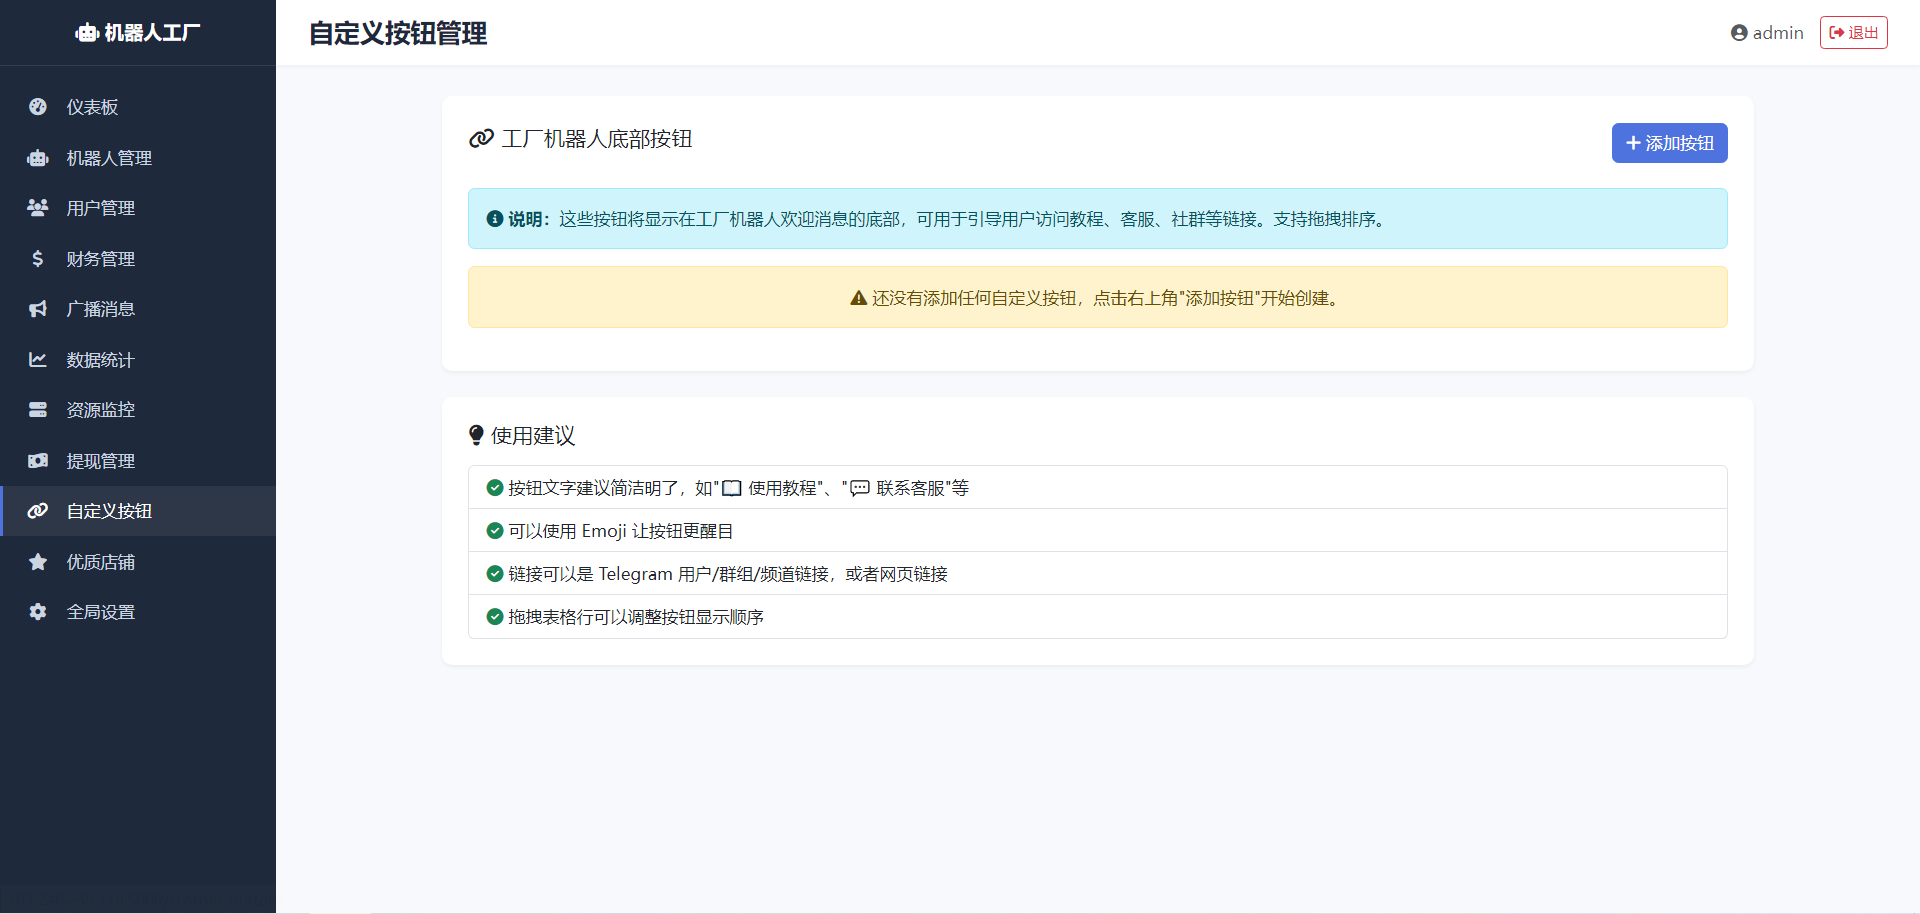
Task: Open the 自定义按钮 menu item
Action: (109, 511)
